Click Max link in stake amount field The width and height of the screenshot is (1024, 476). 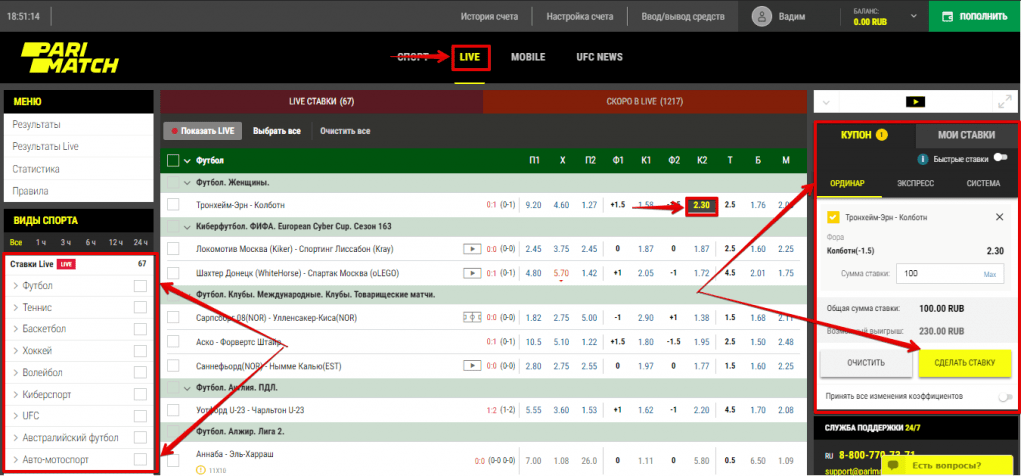990,274
